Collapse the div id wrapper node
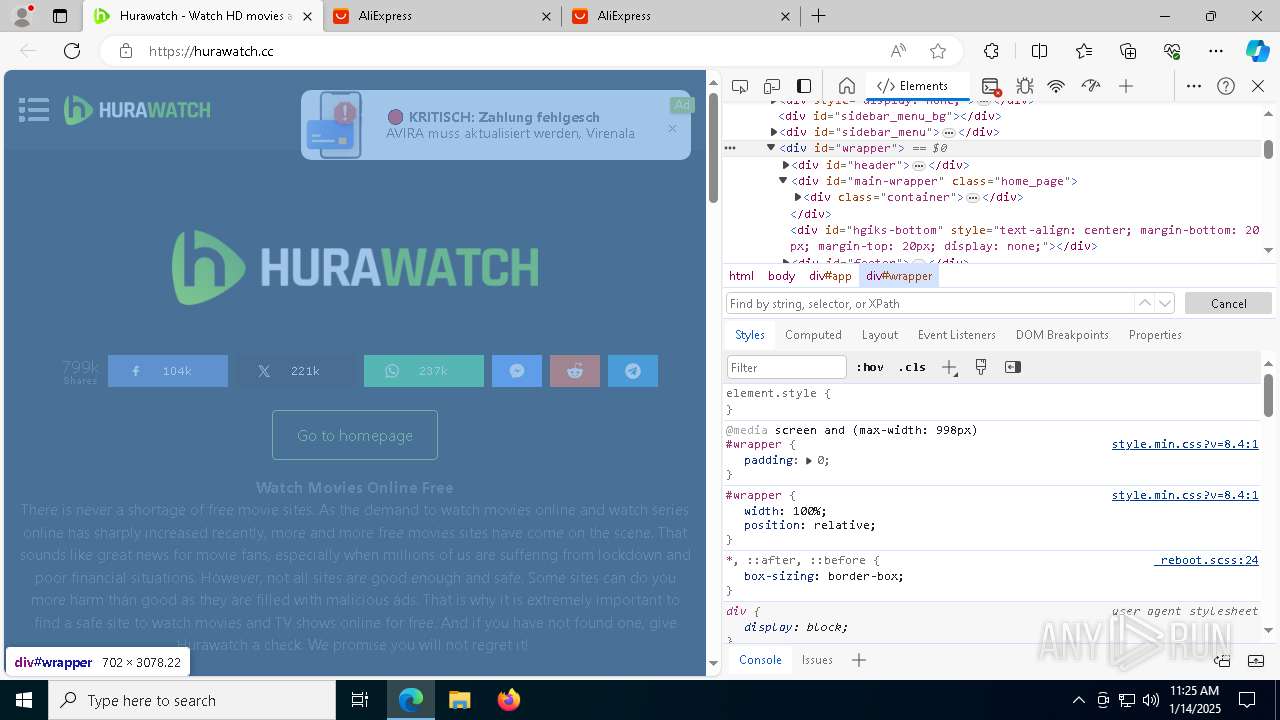 (x=771, y=148)
